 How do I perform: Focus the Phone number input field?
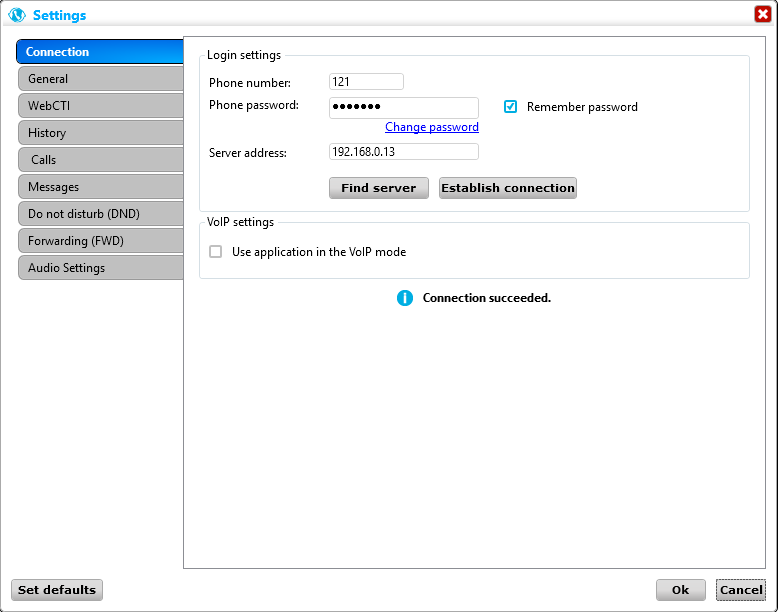pyautogui.click(x=366, y=82)
